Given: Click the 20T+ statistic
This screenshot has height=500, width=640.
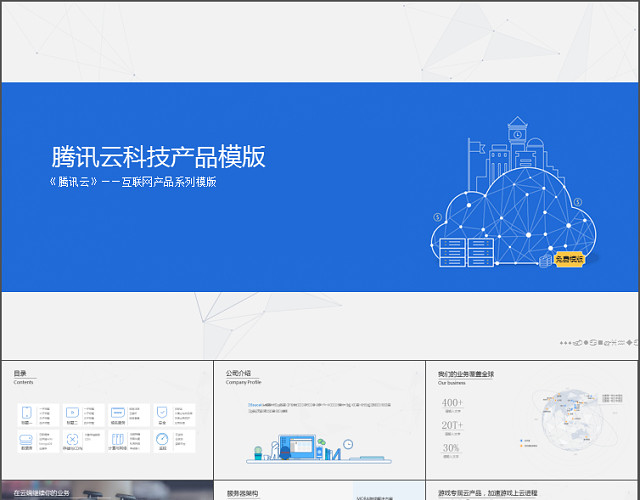Looking at the screenshot, I should click(452, 425).
